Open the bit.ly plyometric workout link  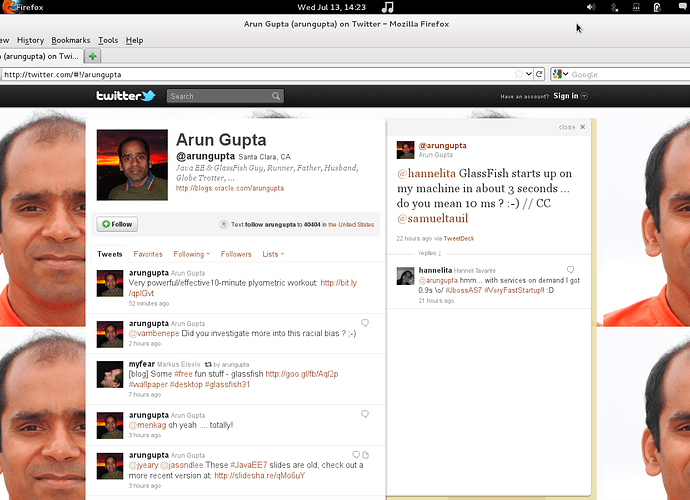(x=242, y=288)
